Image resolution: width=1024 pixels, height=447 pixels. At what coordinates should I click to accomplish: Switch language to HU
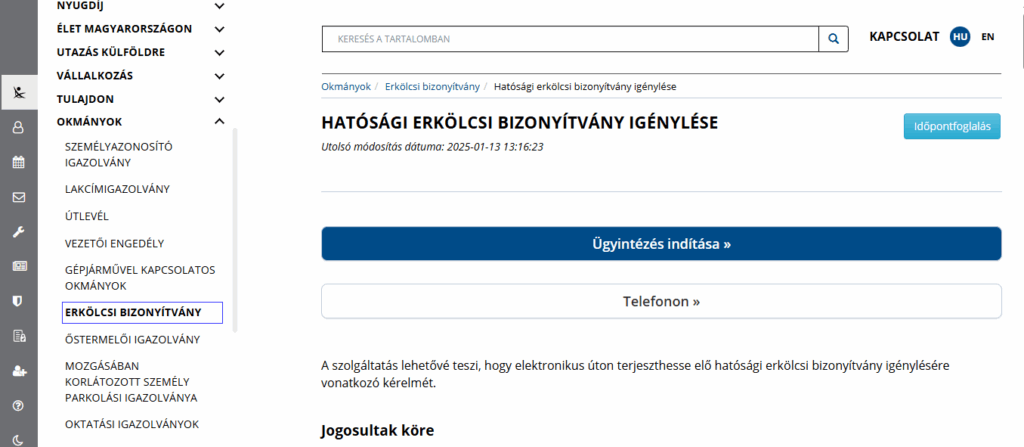point(960,37)
